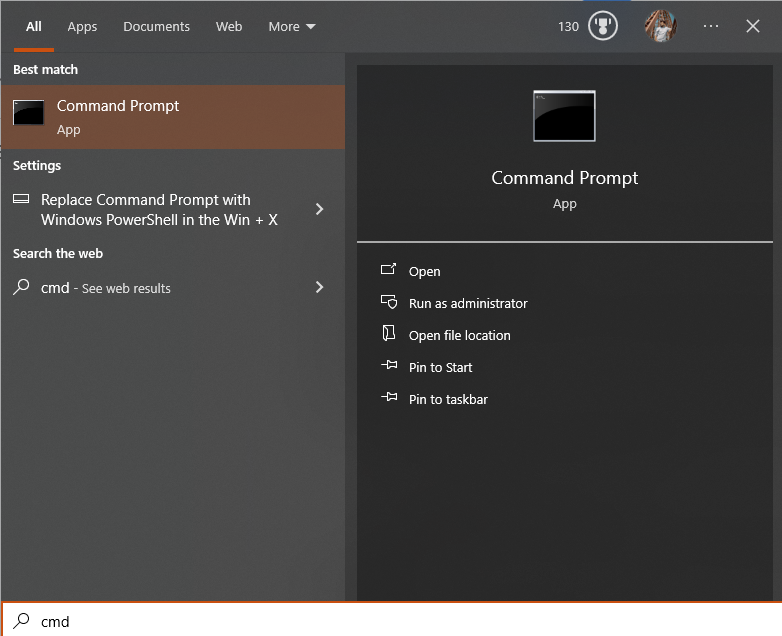This screenshot has width=782, height=636.
Task: Open the three-dots options menu
Action: [x=711, y=26]
